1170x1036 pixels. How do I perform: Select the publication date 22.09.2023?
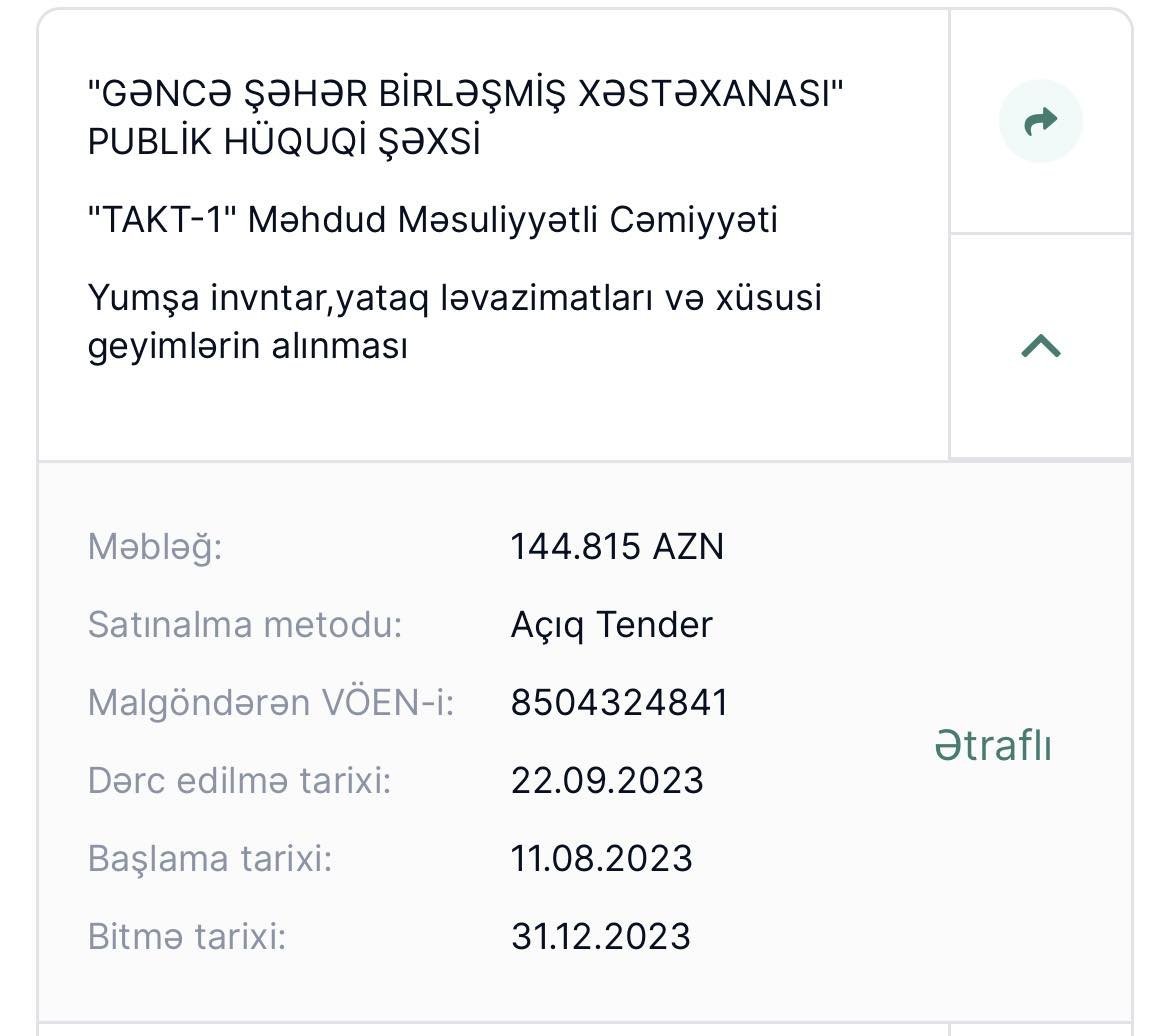607,781
